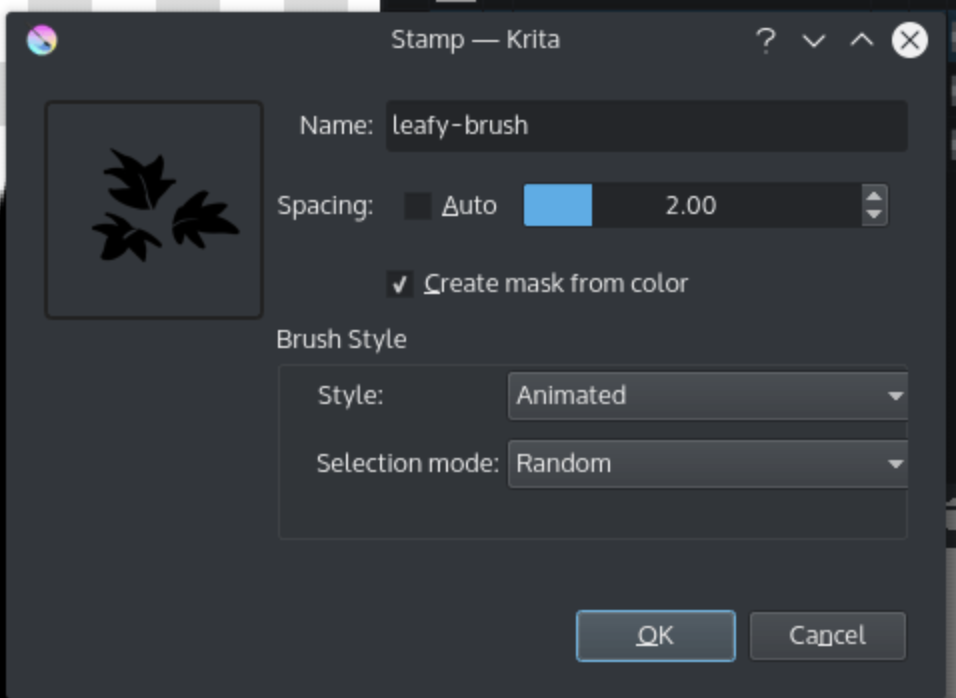
Task: Uncheck Create mask from color
Action: coord(400,285)
